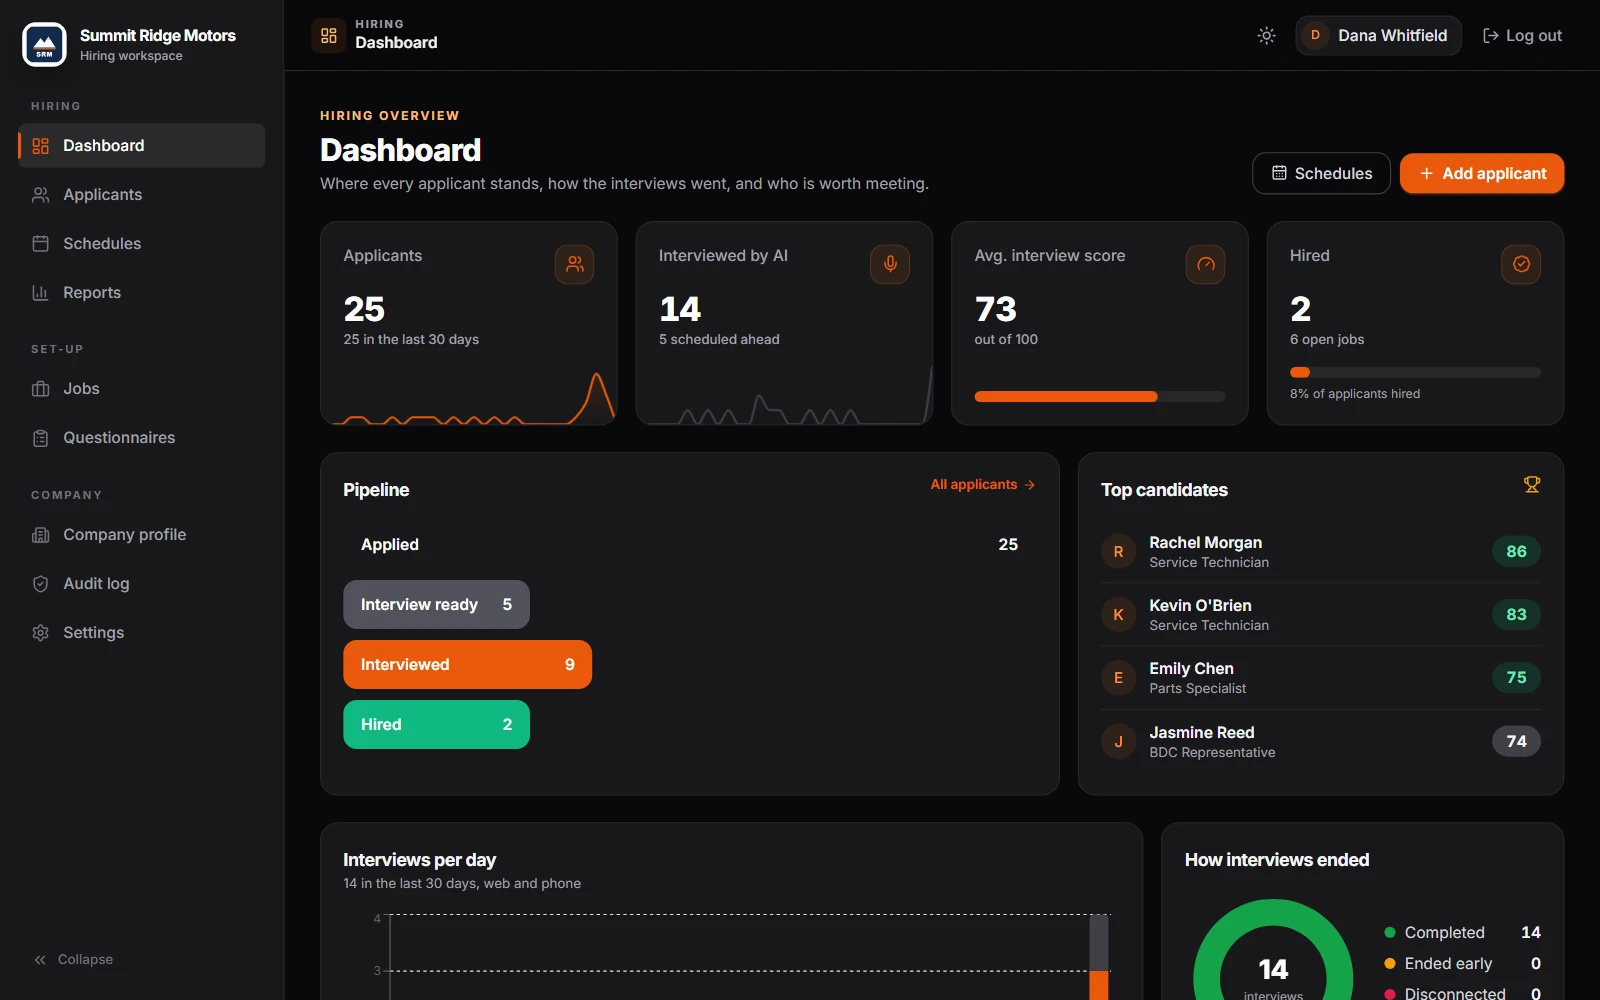Select the Interview ready pipeline stage
Image resolution: width=1600 pixels, height=1000 pixels.
[x=436, y=605]
